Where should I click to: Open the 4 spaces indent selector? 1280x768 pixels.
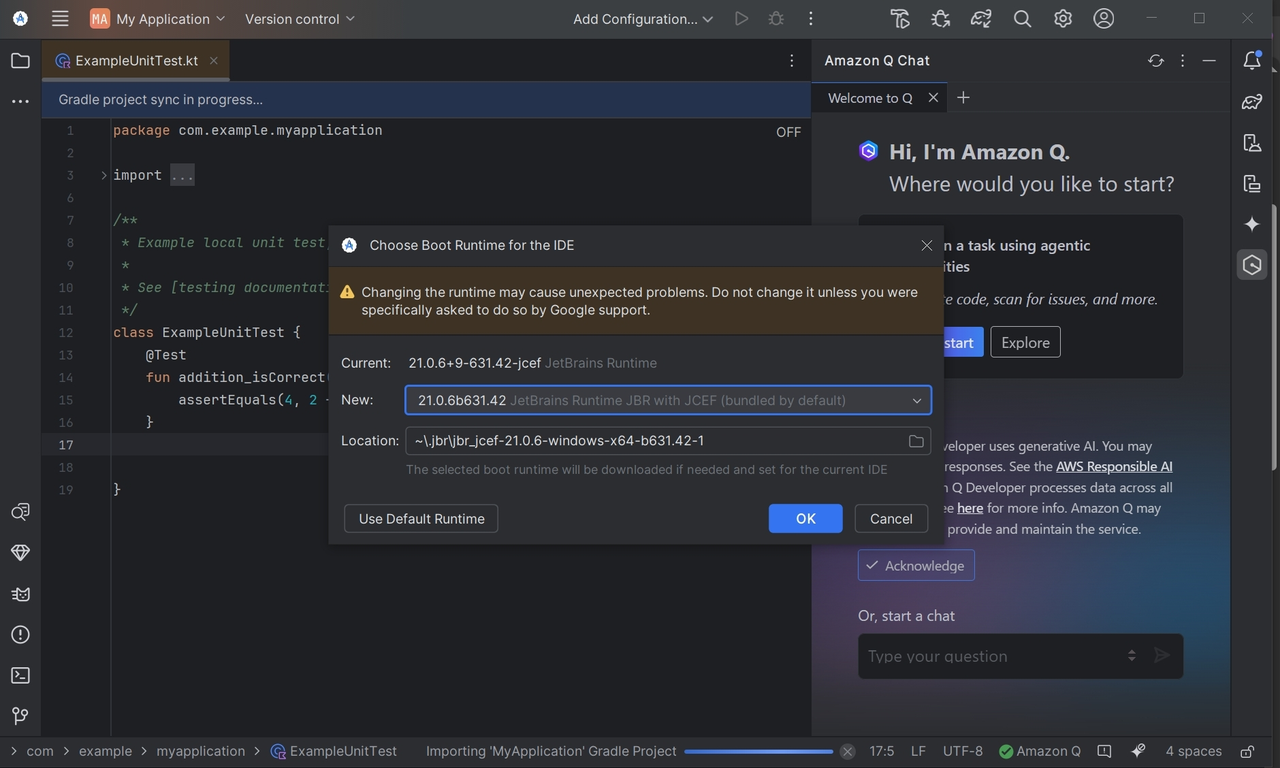tap(1193, 751)
